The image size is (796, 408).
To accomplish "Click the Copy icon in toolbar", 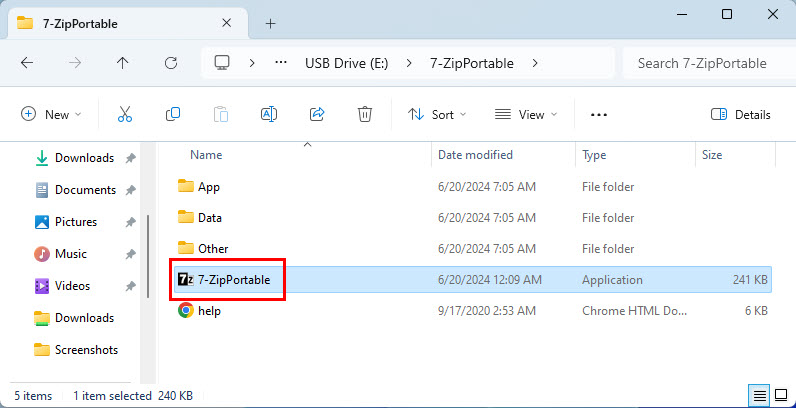I will click(x=173, y=114).
